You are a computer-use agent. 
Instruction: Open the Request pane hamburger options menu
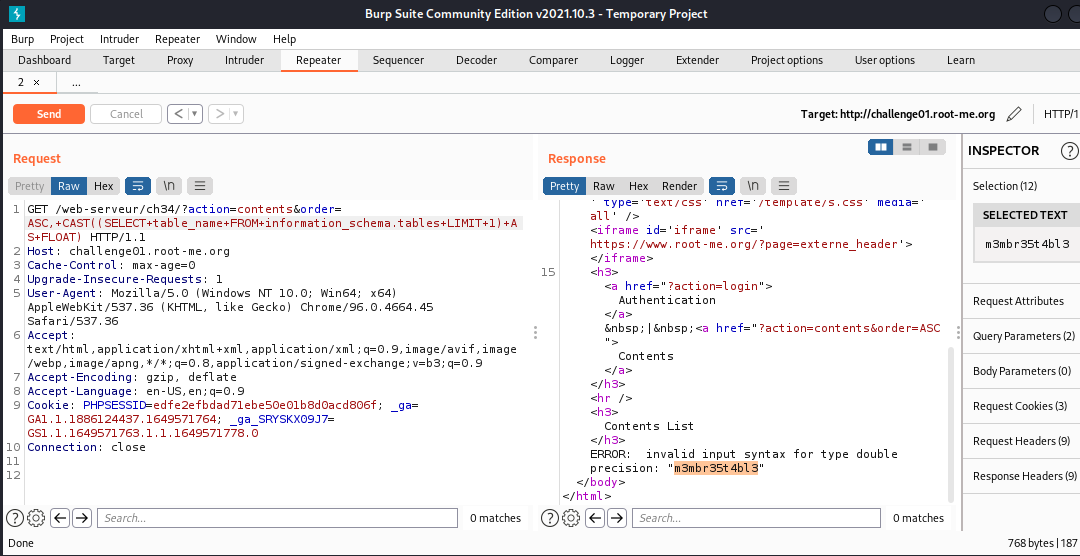pos(200,185)
